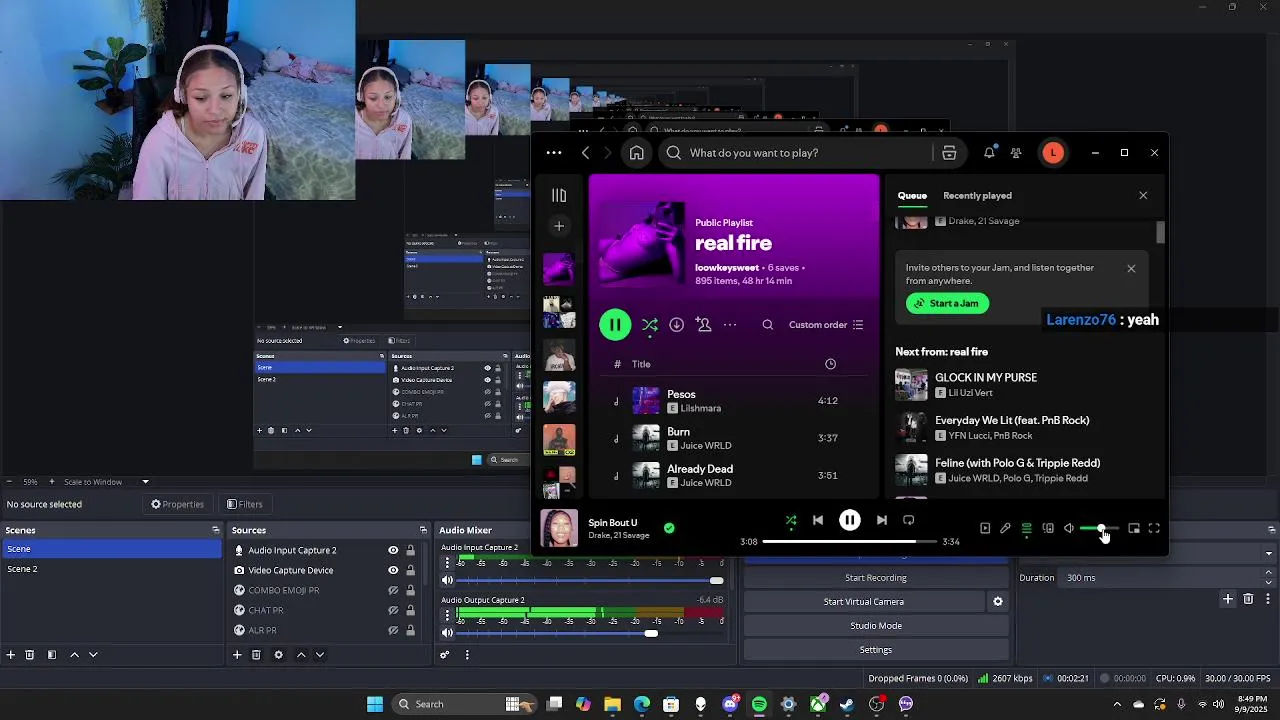Open scene filters icon in OBS Scenes panel
The image size is (1280, 720).
click(52, 655)
